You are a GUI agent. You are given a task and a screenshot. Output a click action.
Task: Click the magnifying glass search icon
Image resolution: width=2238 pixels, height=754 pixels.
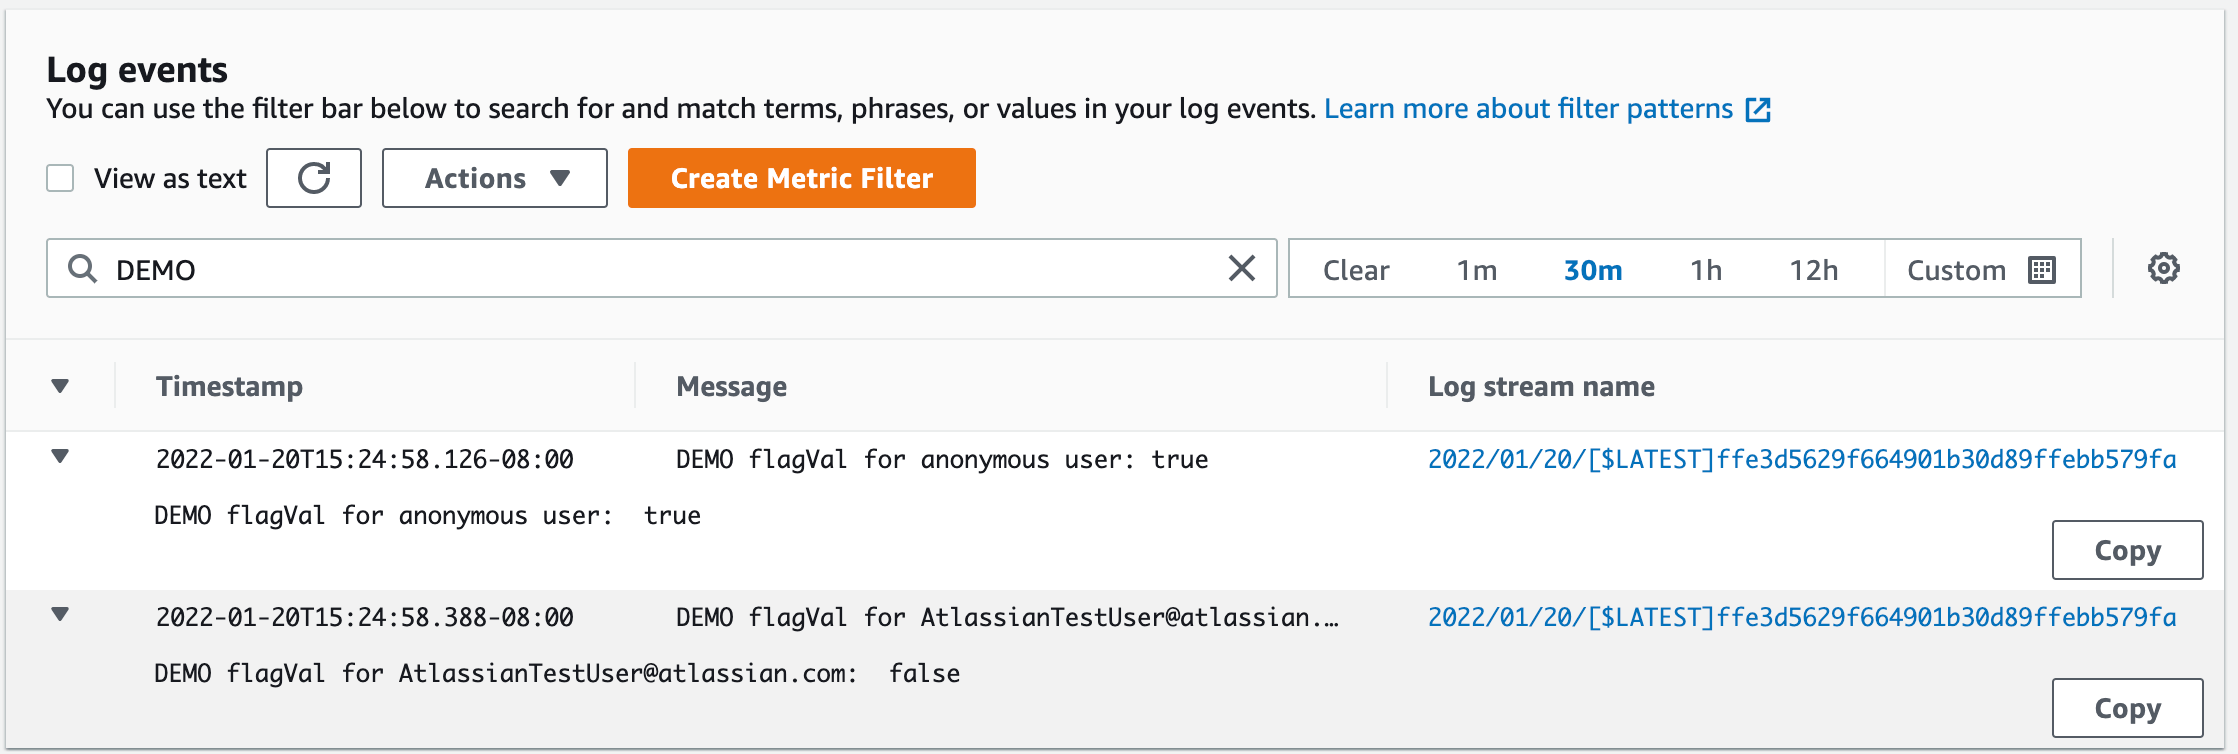(x=81, y=269)
